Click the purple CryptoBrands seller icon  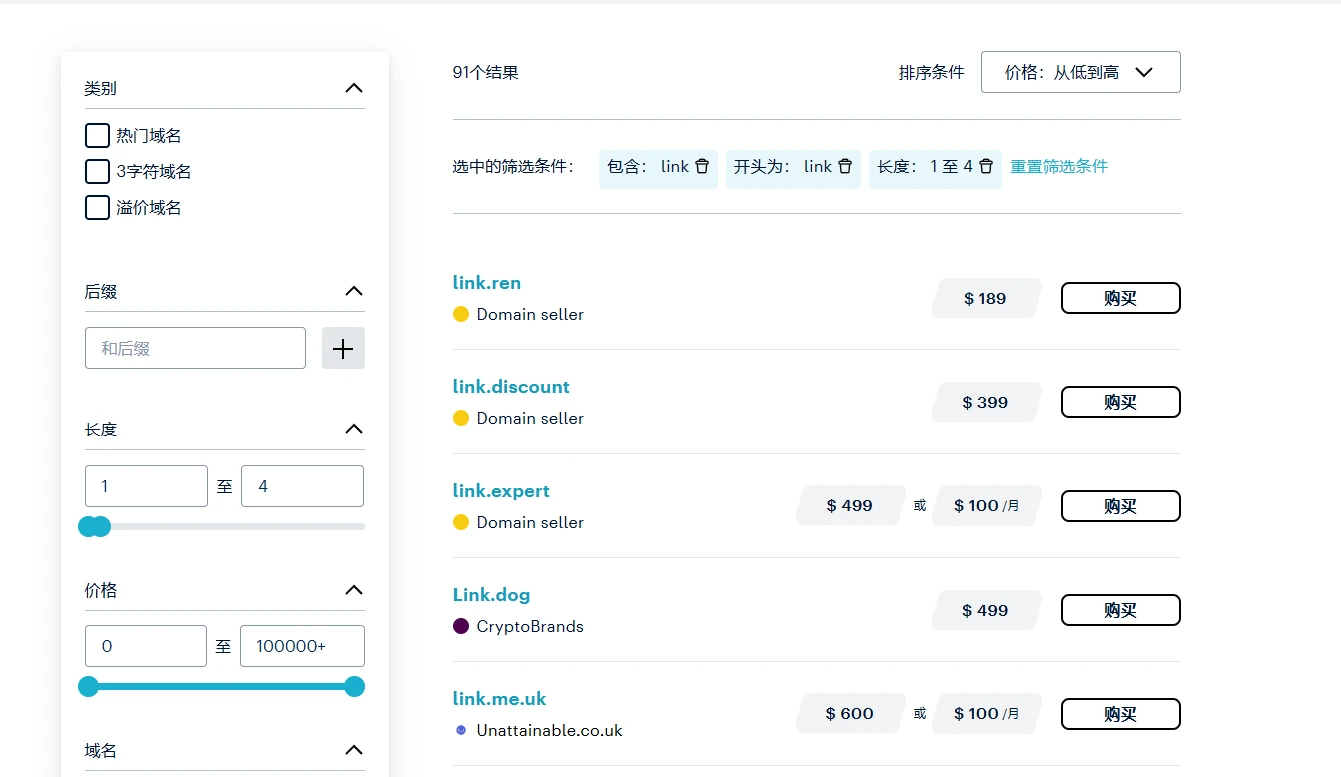click(461, 626)
